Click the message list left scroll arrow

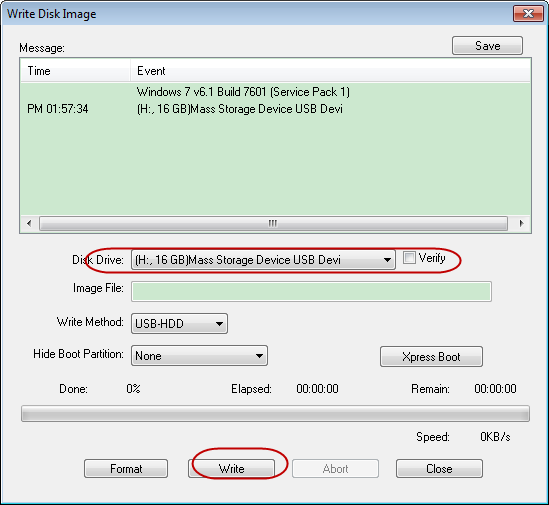point(29,223)
